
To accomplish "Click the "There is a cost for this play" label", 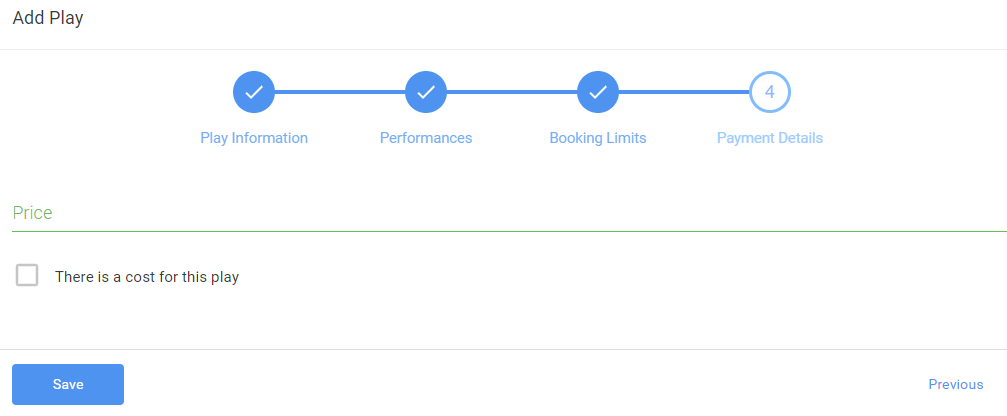I will 146,277.
